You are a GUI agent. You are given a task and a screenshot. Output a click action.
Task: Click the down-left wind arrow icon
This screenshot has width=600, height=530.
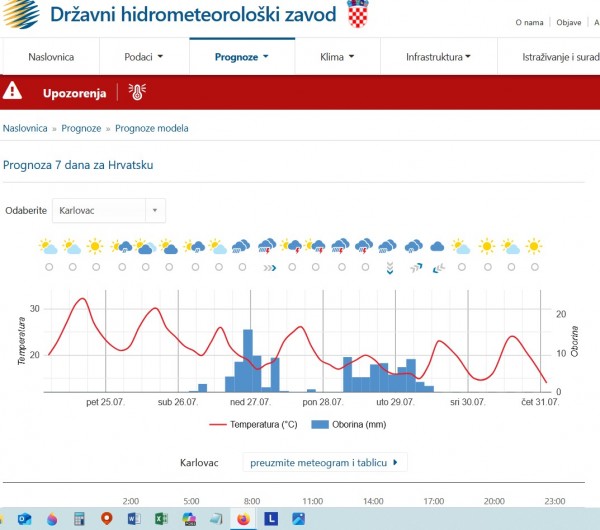[439, 268]
